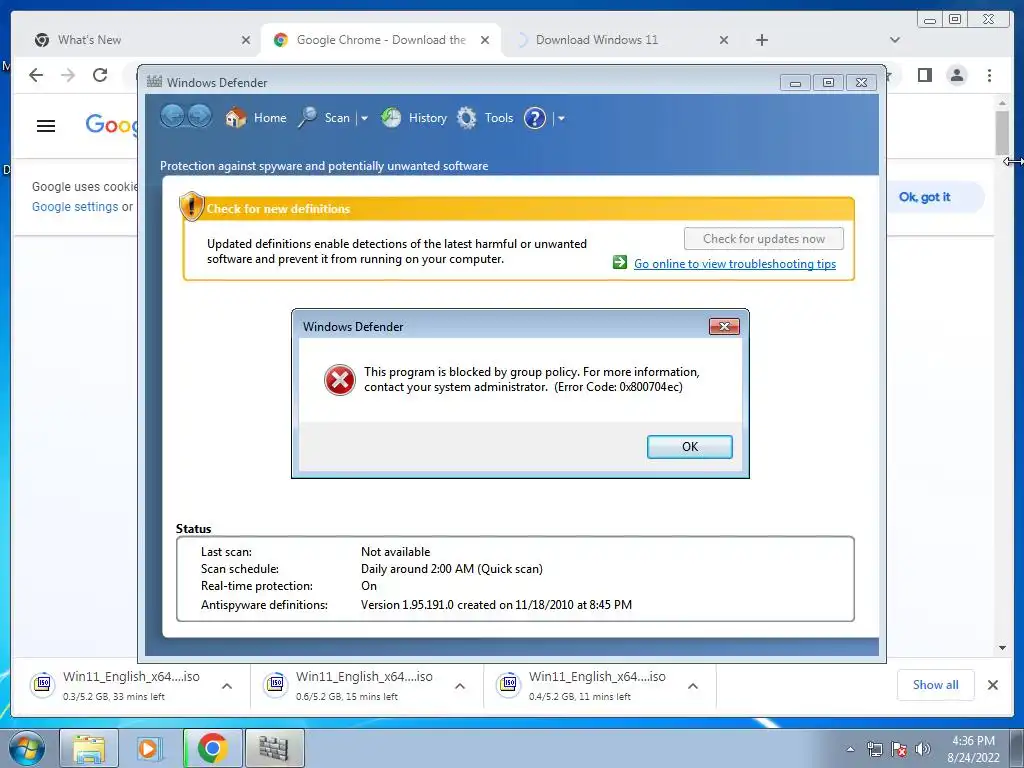Image resolution: width=1024 pixels, height=768 pixels.
Task: Open Chrome tab search chevron
Action: 895,40
